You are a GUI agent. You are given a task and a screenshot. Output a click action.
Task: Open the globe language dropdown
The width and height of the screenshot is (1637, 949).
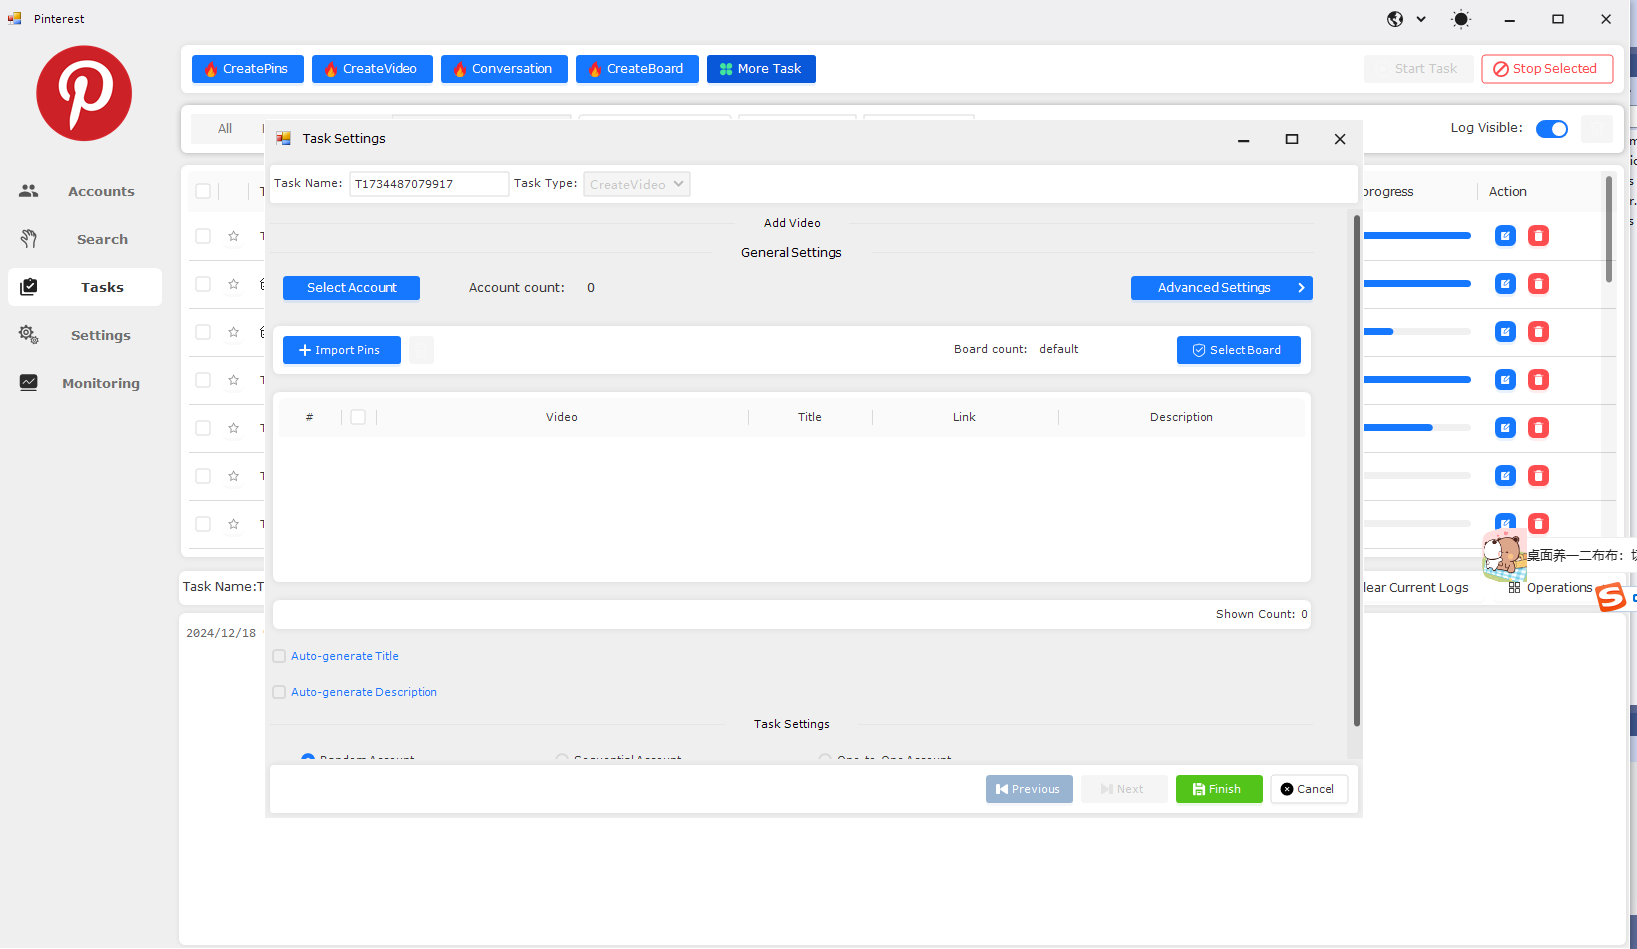1405,19
